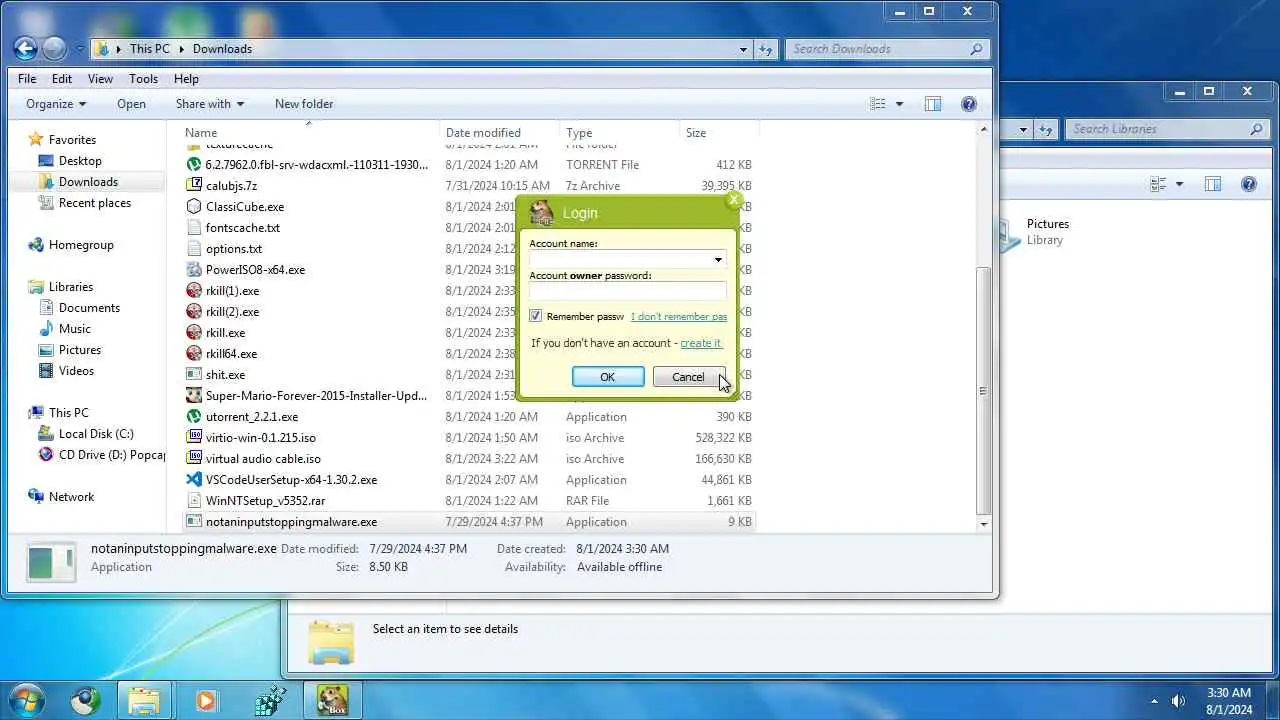Select the WinNTSetup_v5352.rar file
The width and height of the screenshot is (1280, 720).
pyautogui.click(x=265, y=501)
